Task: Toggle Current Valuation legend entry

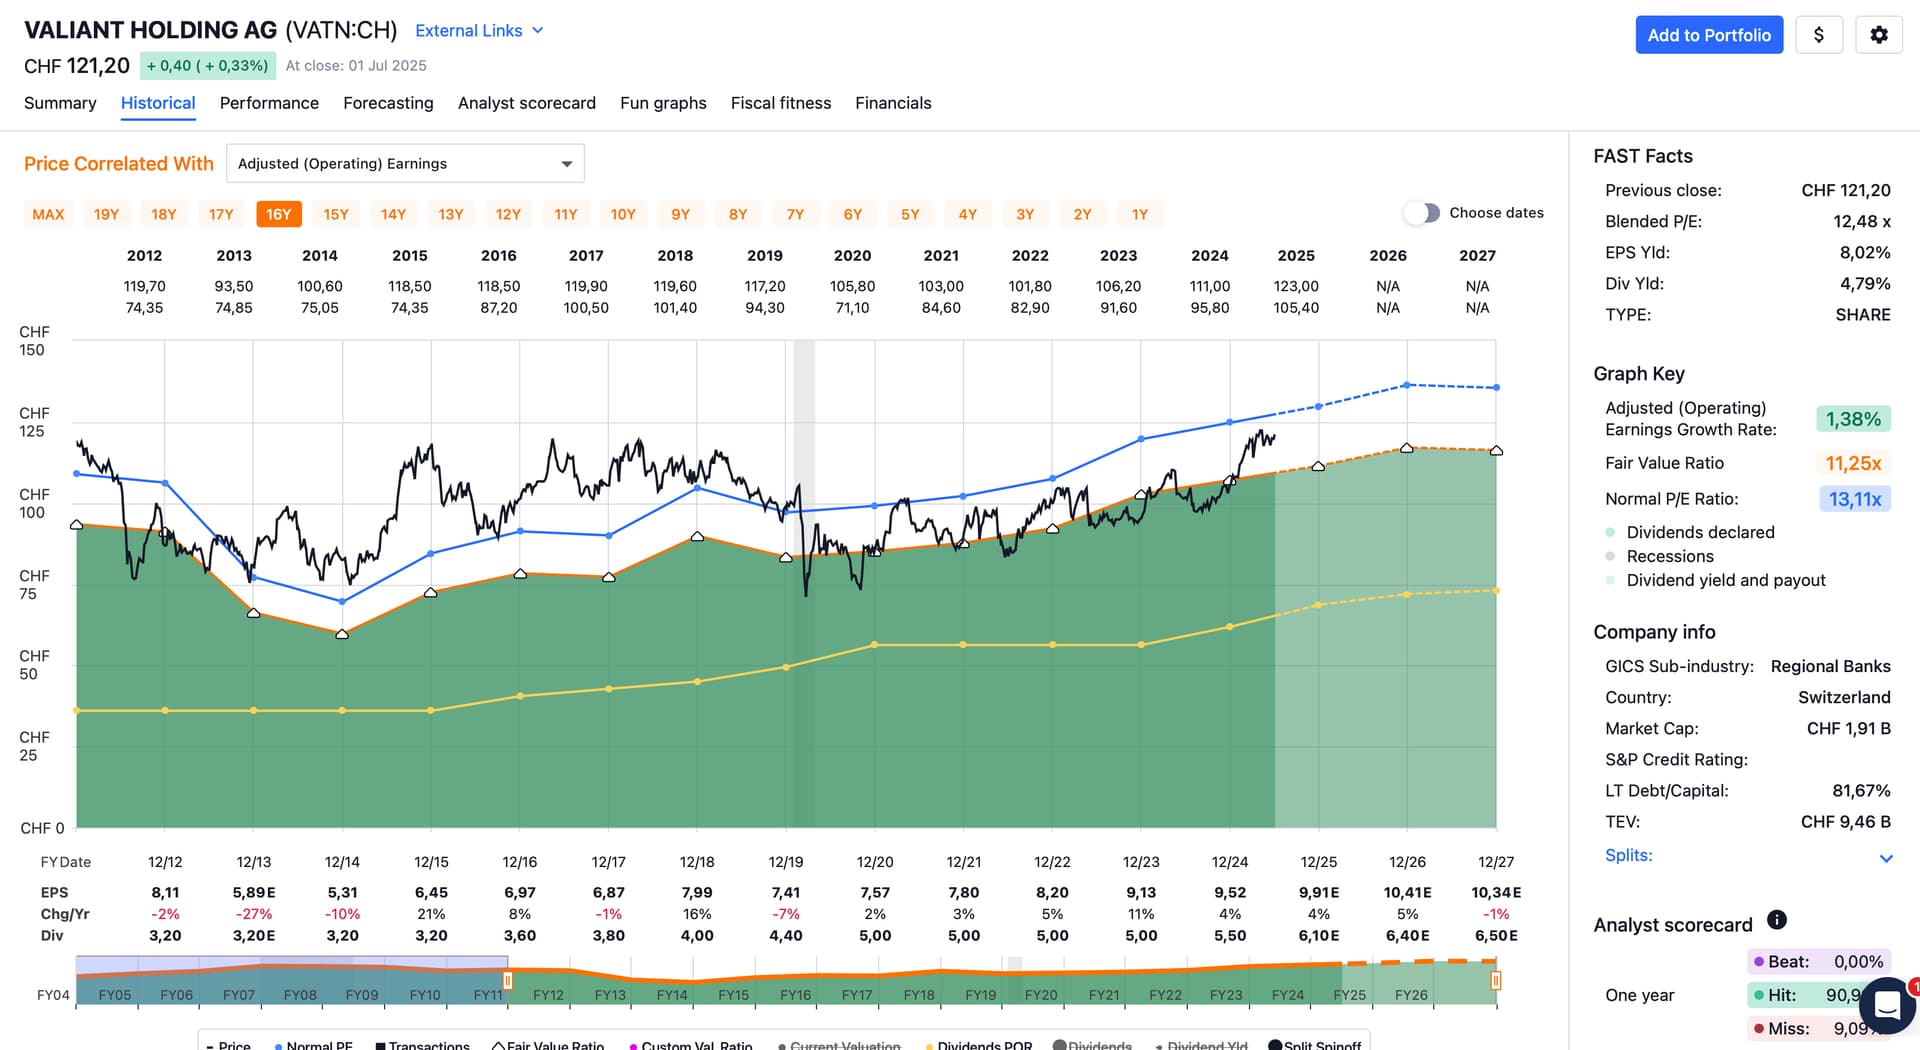Action: point(839,1046)
